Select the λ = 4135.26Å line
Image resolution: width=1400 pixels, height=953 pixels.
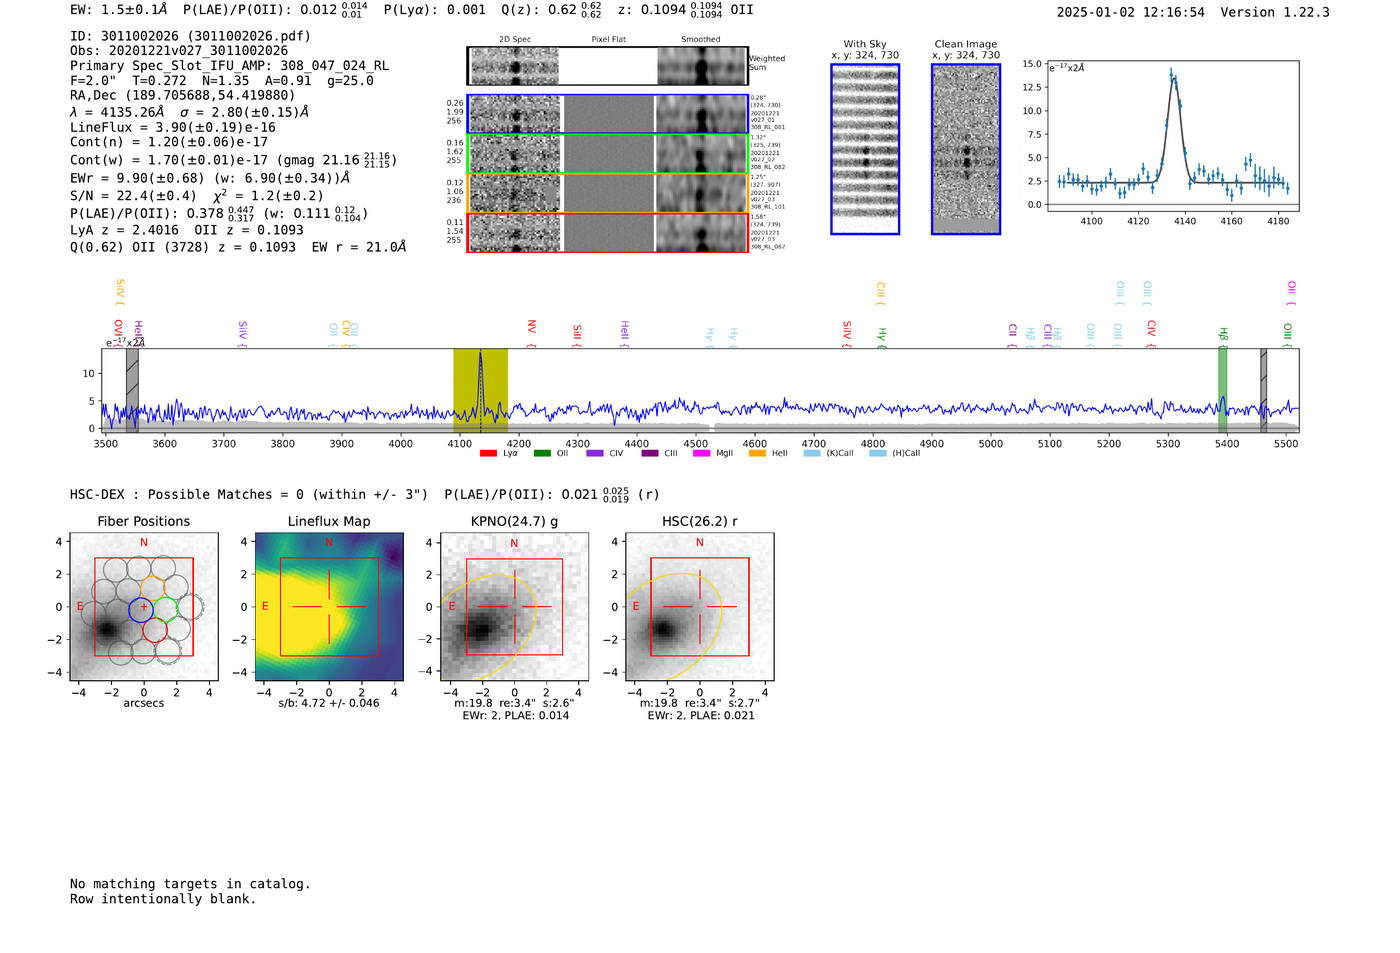[190, 112]
